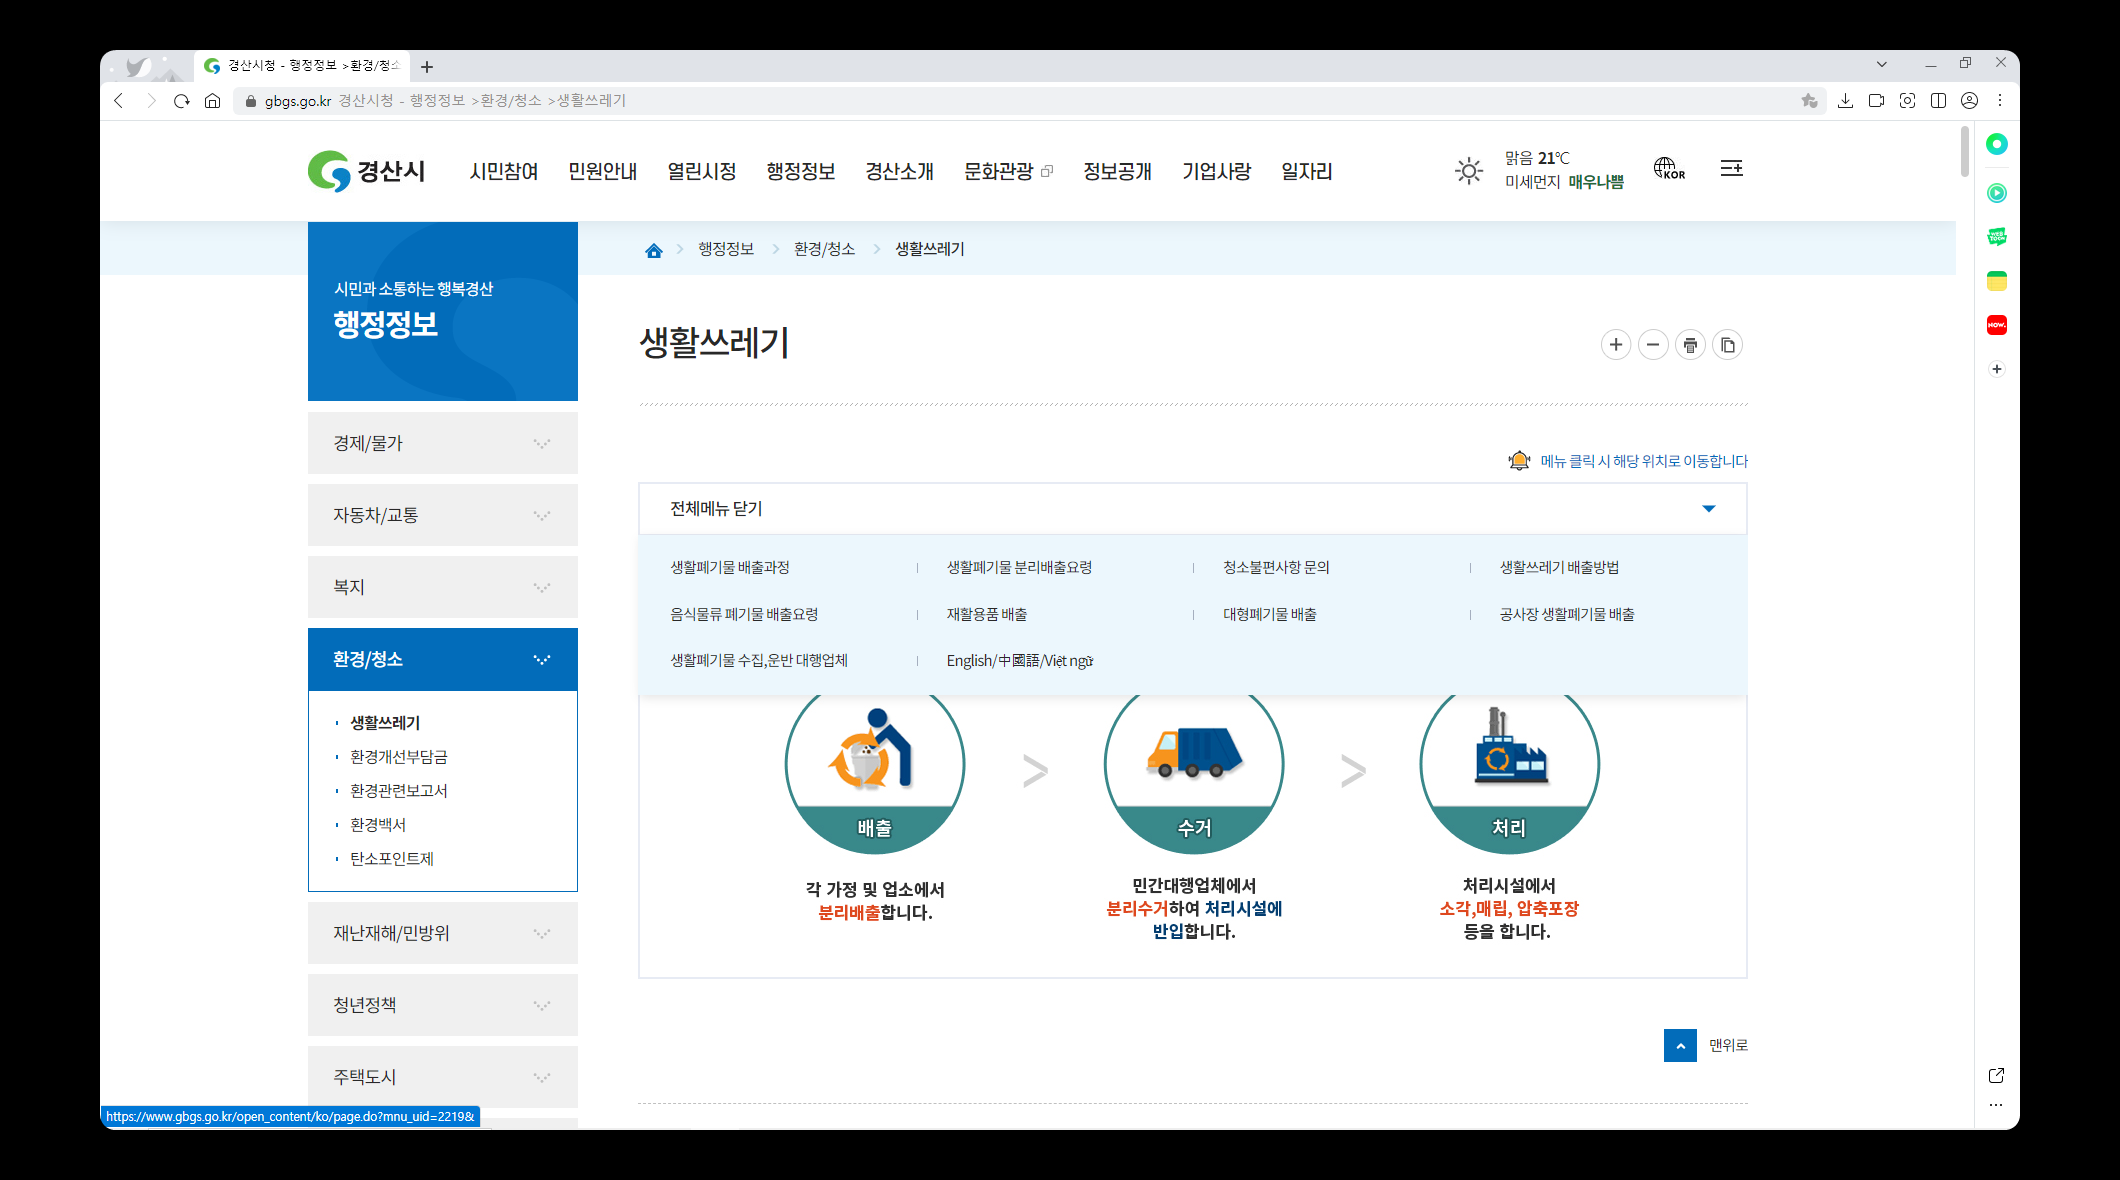Click the print page icon
The width and height of the screenshot is (2120, 1180).
[x=1690, y=345]
